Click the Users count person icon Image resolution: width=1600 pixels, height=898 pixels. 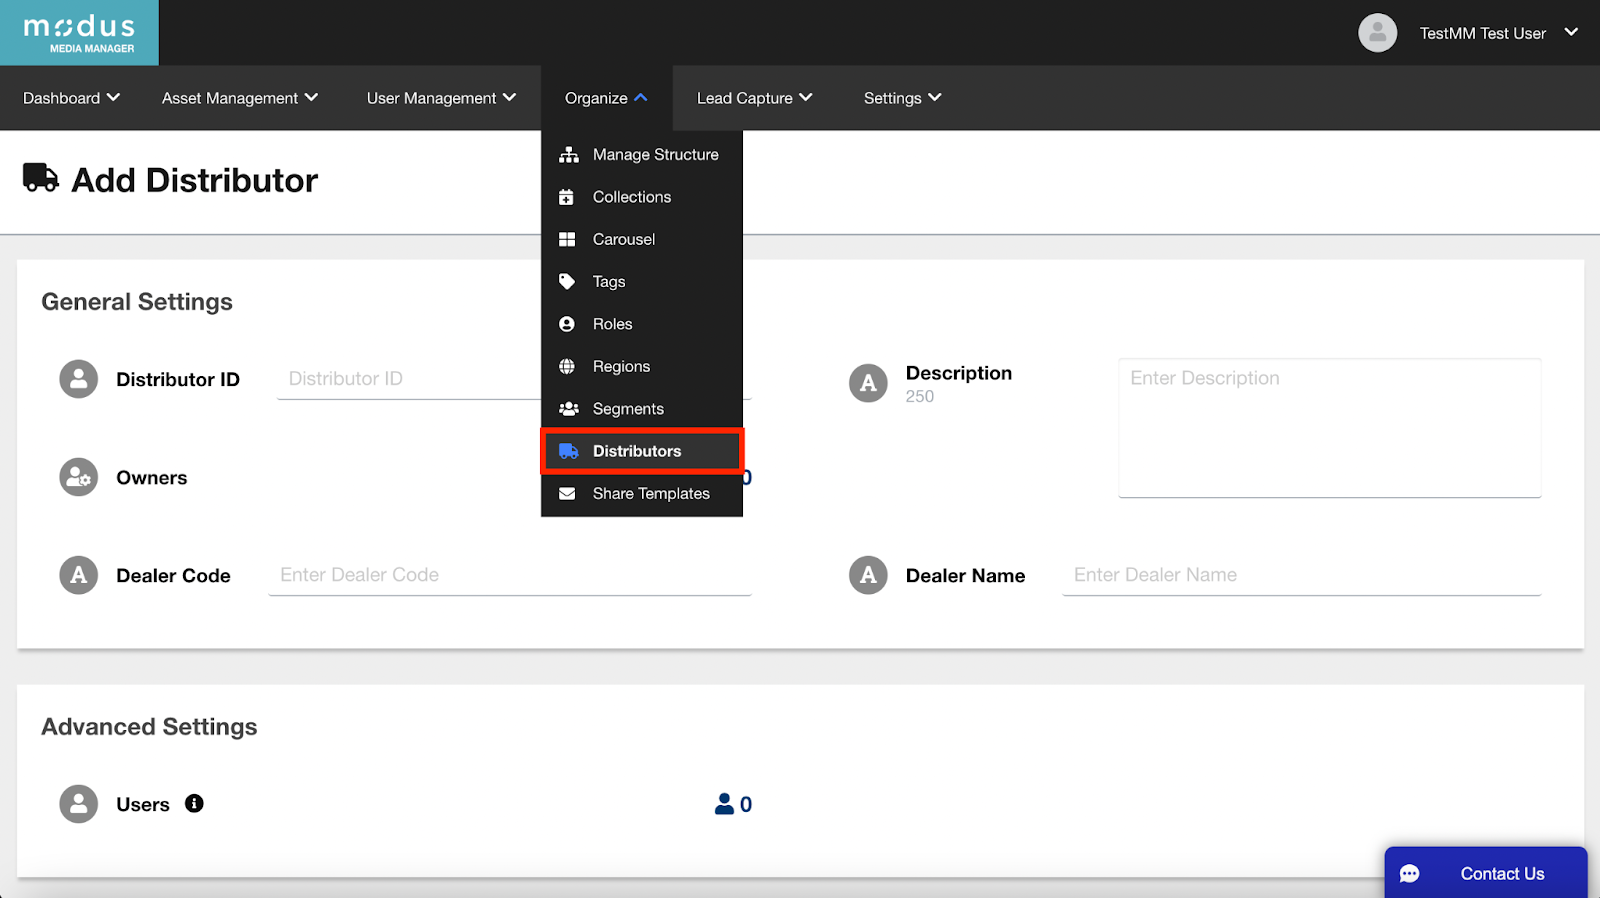point(724,804)
